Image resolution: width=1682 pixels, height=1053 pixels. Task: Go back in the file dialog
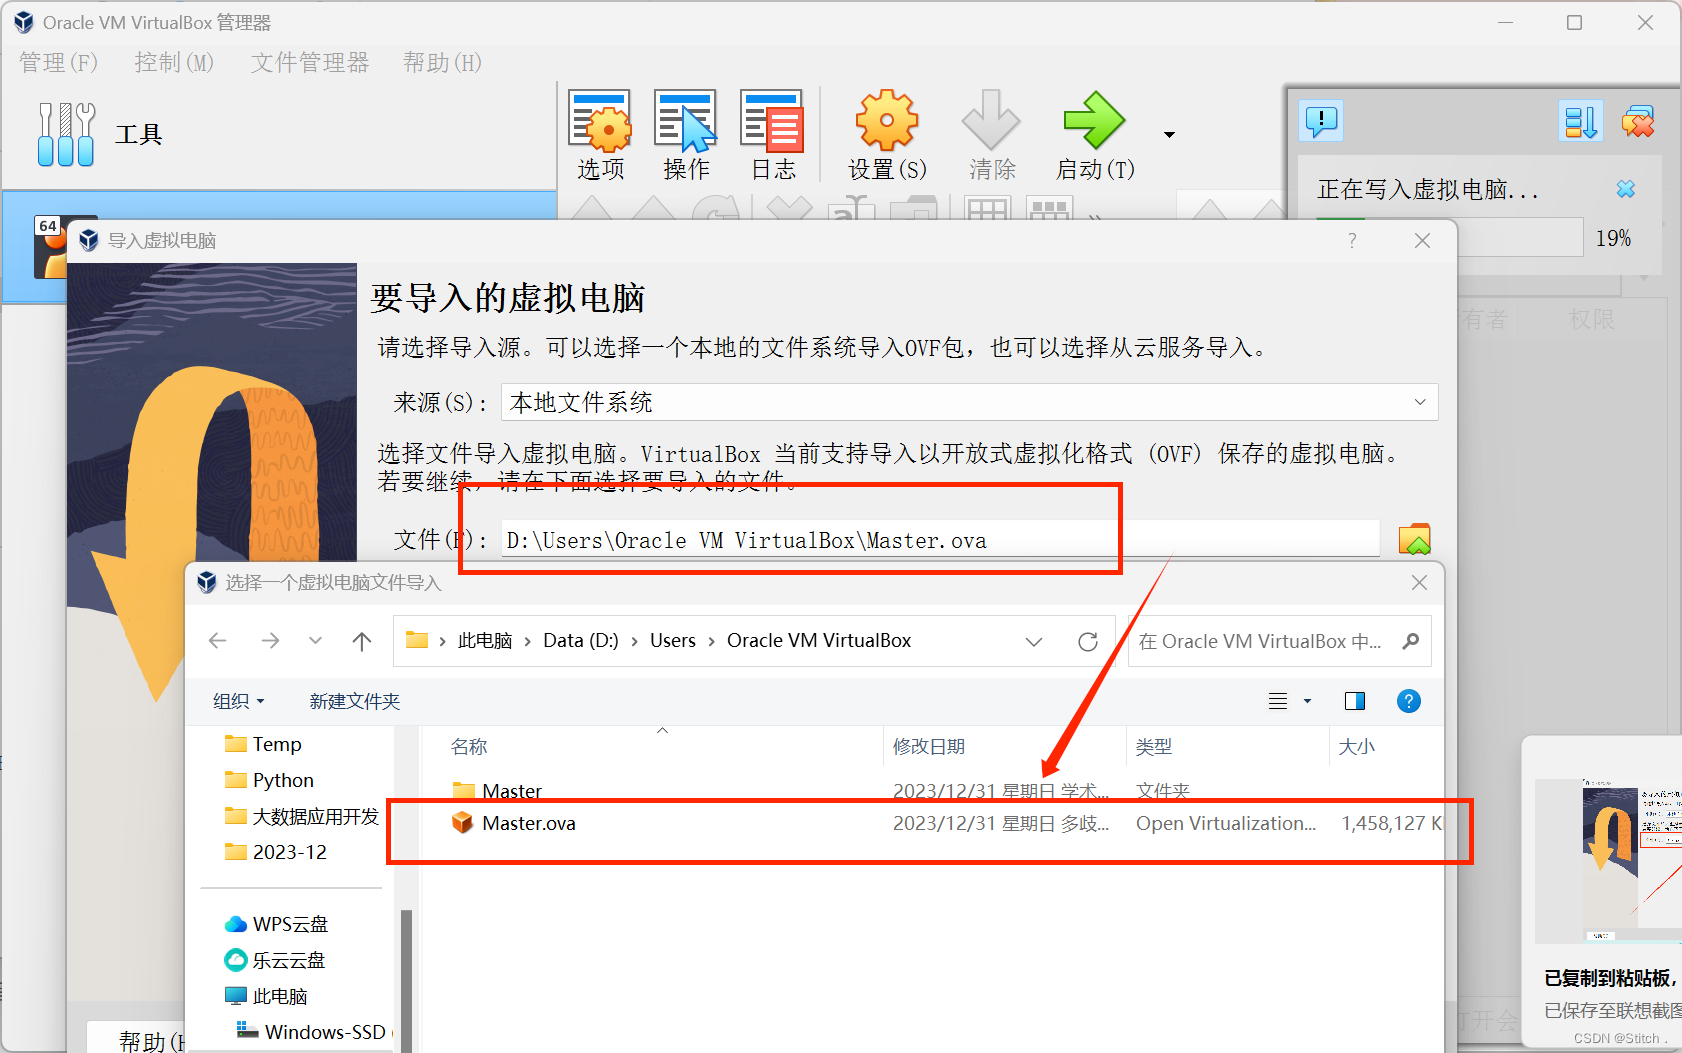(218, 641)
